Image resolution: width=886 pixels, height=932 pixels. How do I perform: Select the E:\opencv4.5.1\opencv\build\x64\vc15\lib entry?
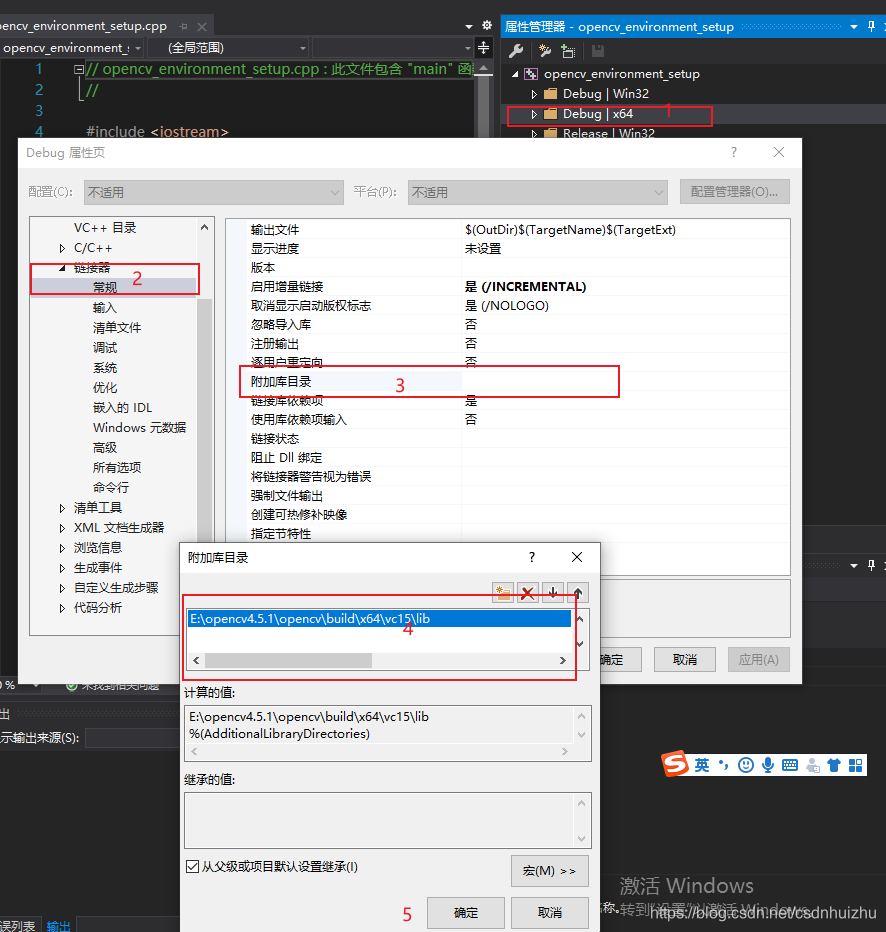click(x=379, y=619)
